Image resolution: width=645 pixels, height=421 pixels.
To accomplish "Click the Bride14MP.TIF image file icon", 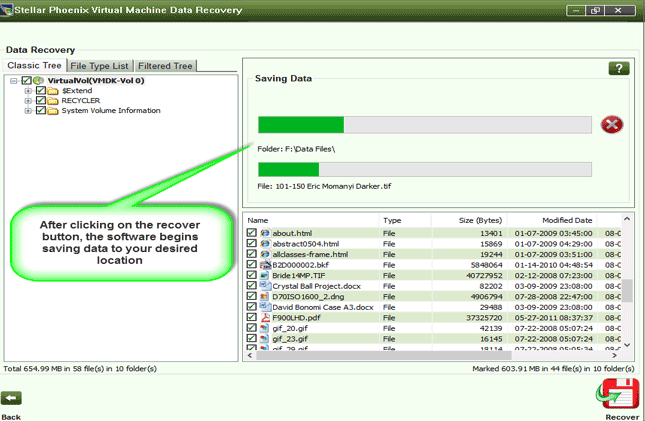I will click(x=265, y=275).
